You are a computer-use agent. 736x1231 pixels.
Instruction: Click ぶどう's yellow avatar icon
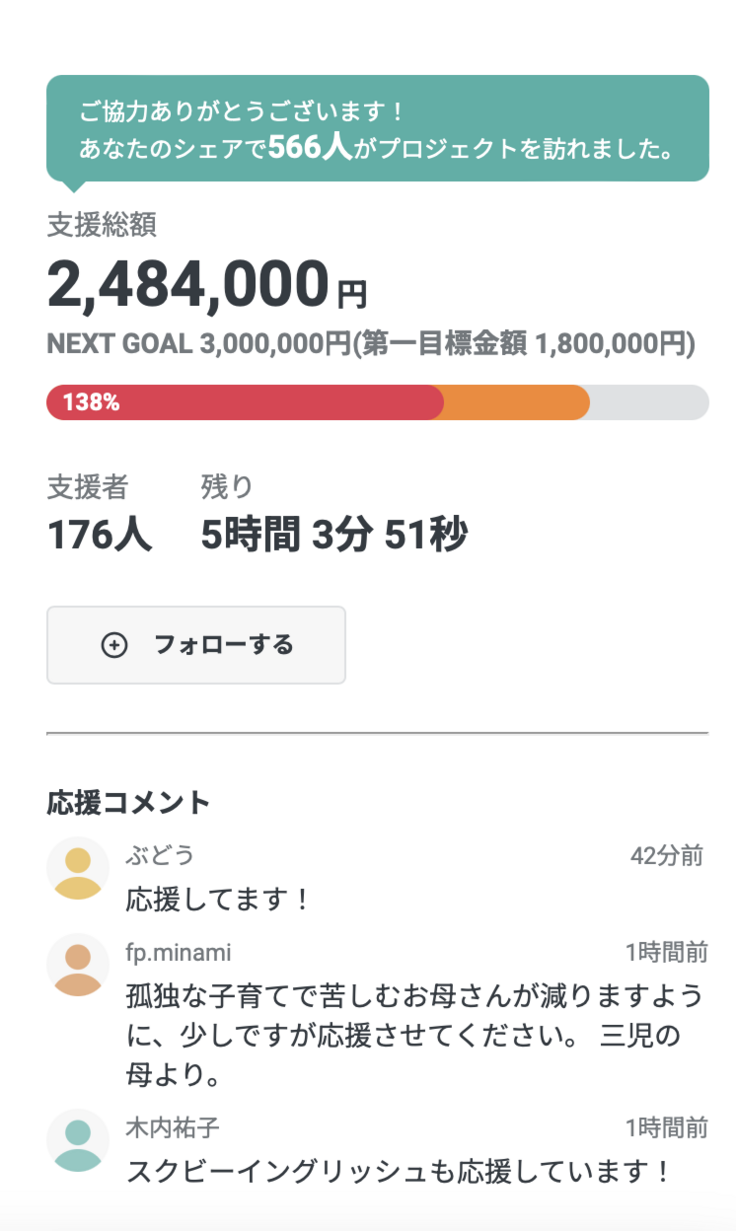coord(77,869)
